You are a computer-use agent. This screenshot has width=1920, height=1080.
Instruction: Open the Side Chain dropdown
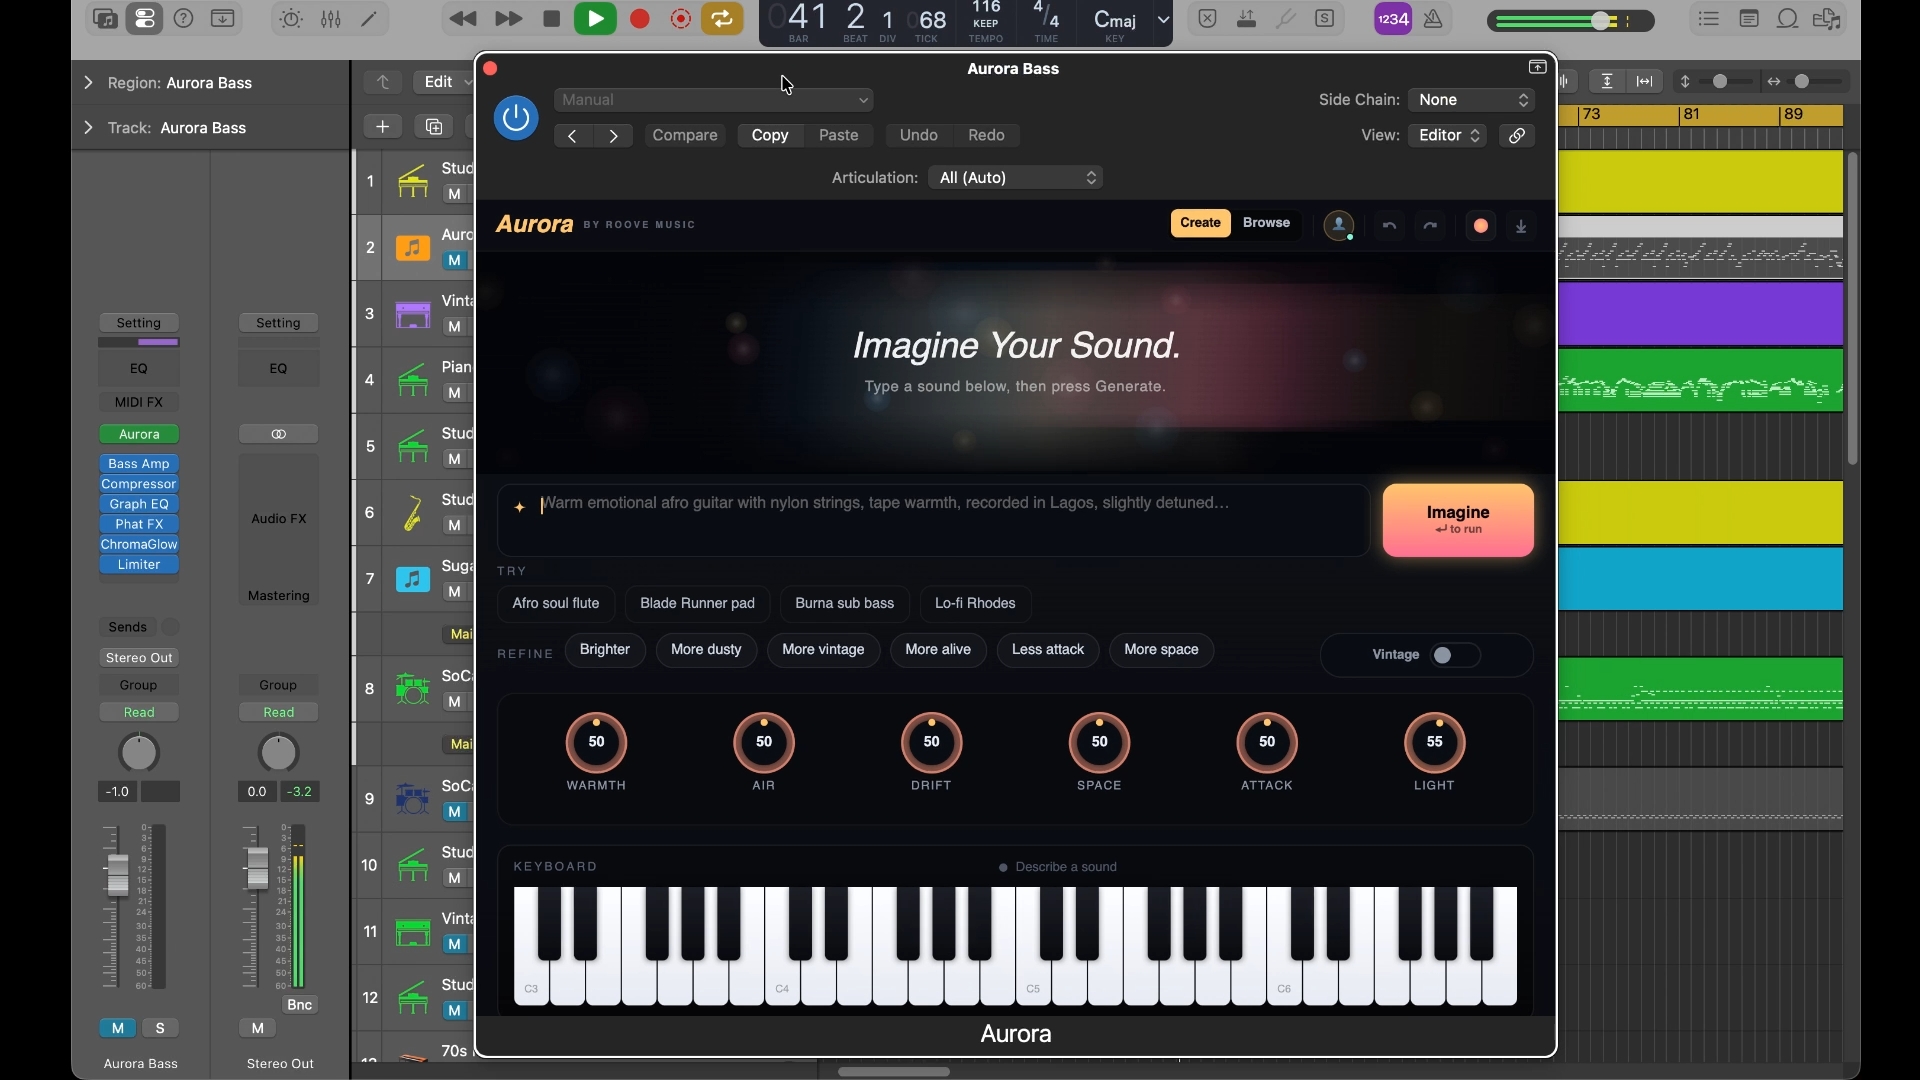point(1473,100)
